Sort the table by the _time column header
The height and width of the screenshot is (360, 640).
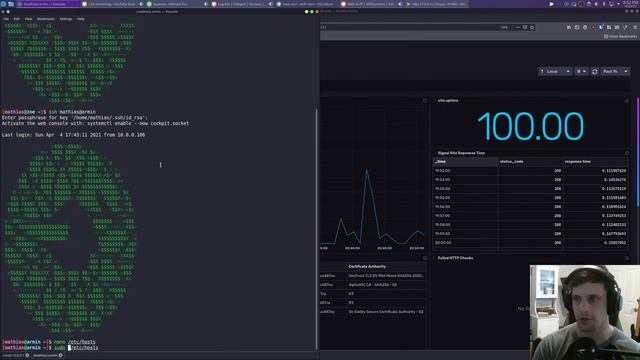465,162
